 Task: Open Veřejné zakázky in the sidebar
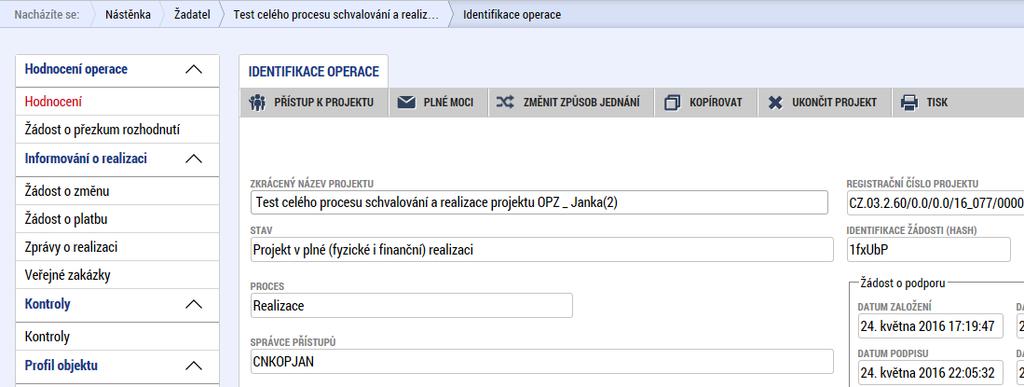click(x=117, y=275)
